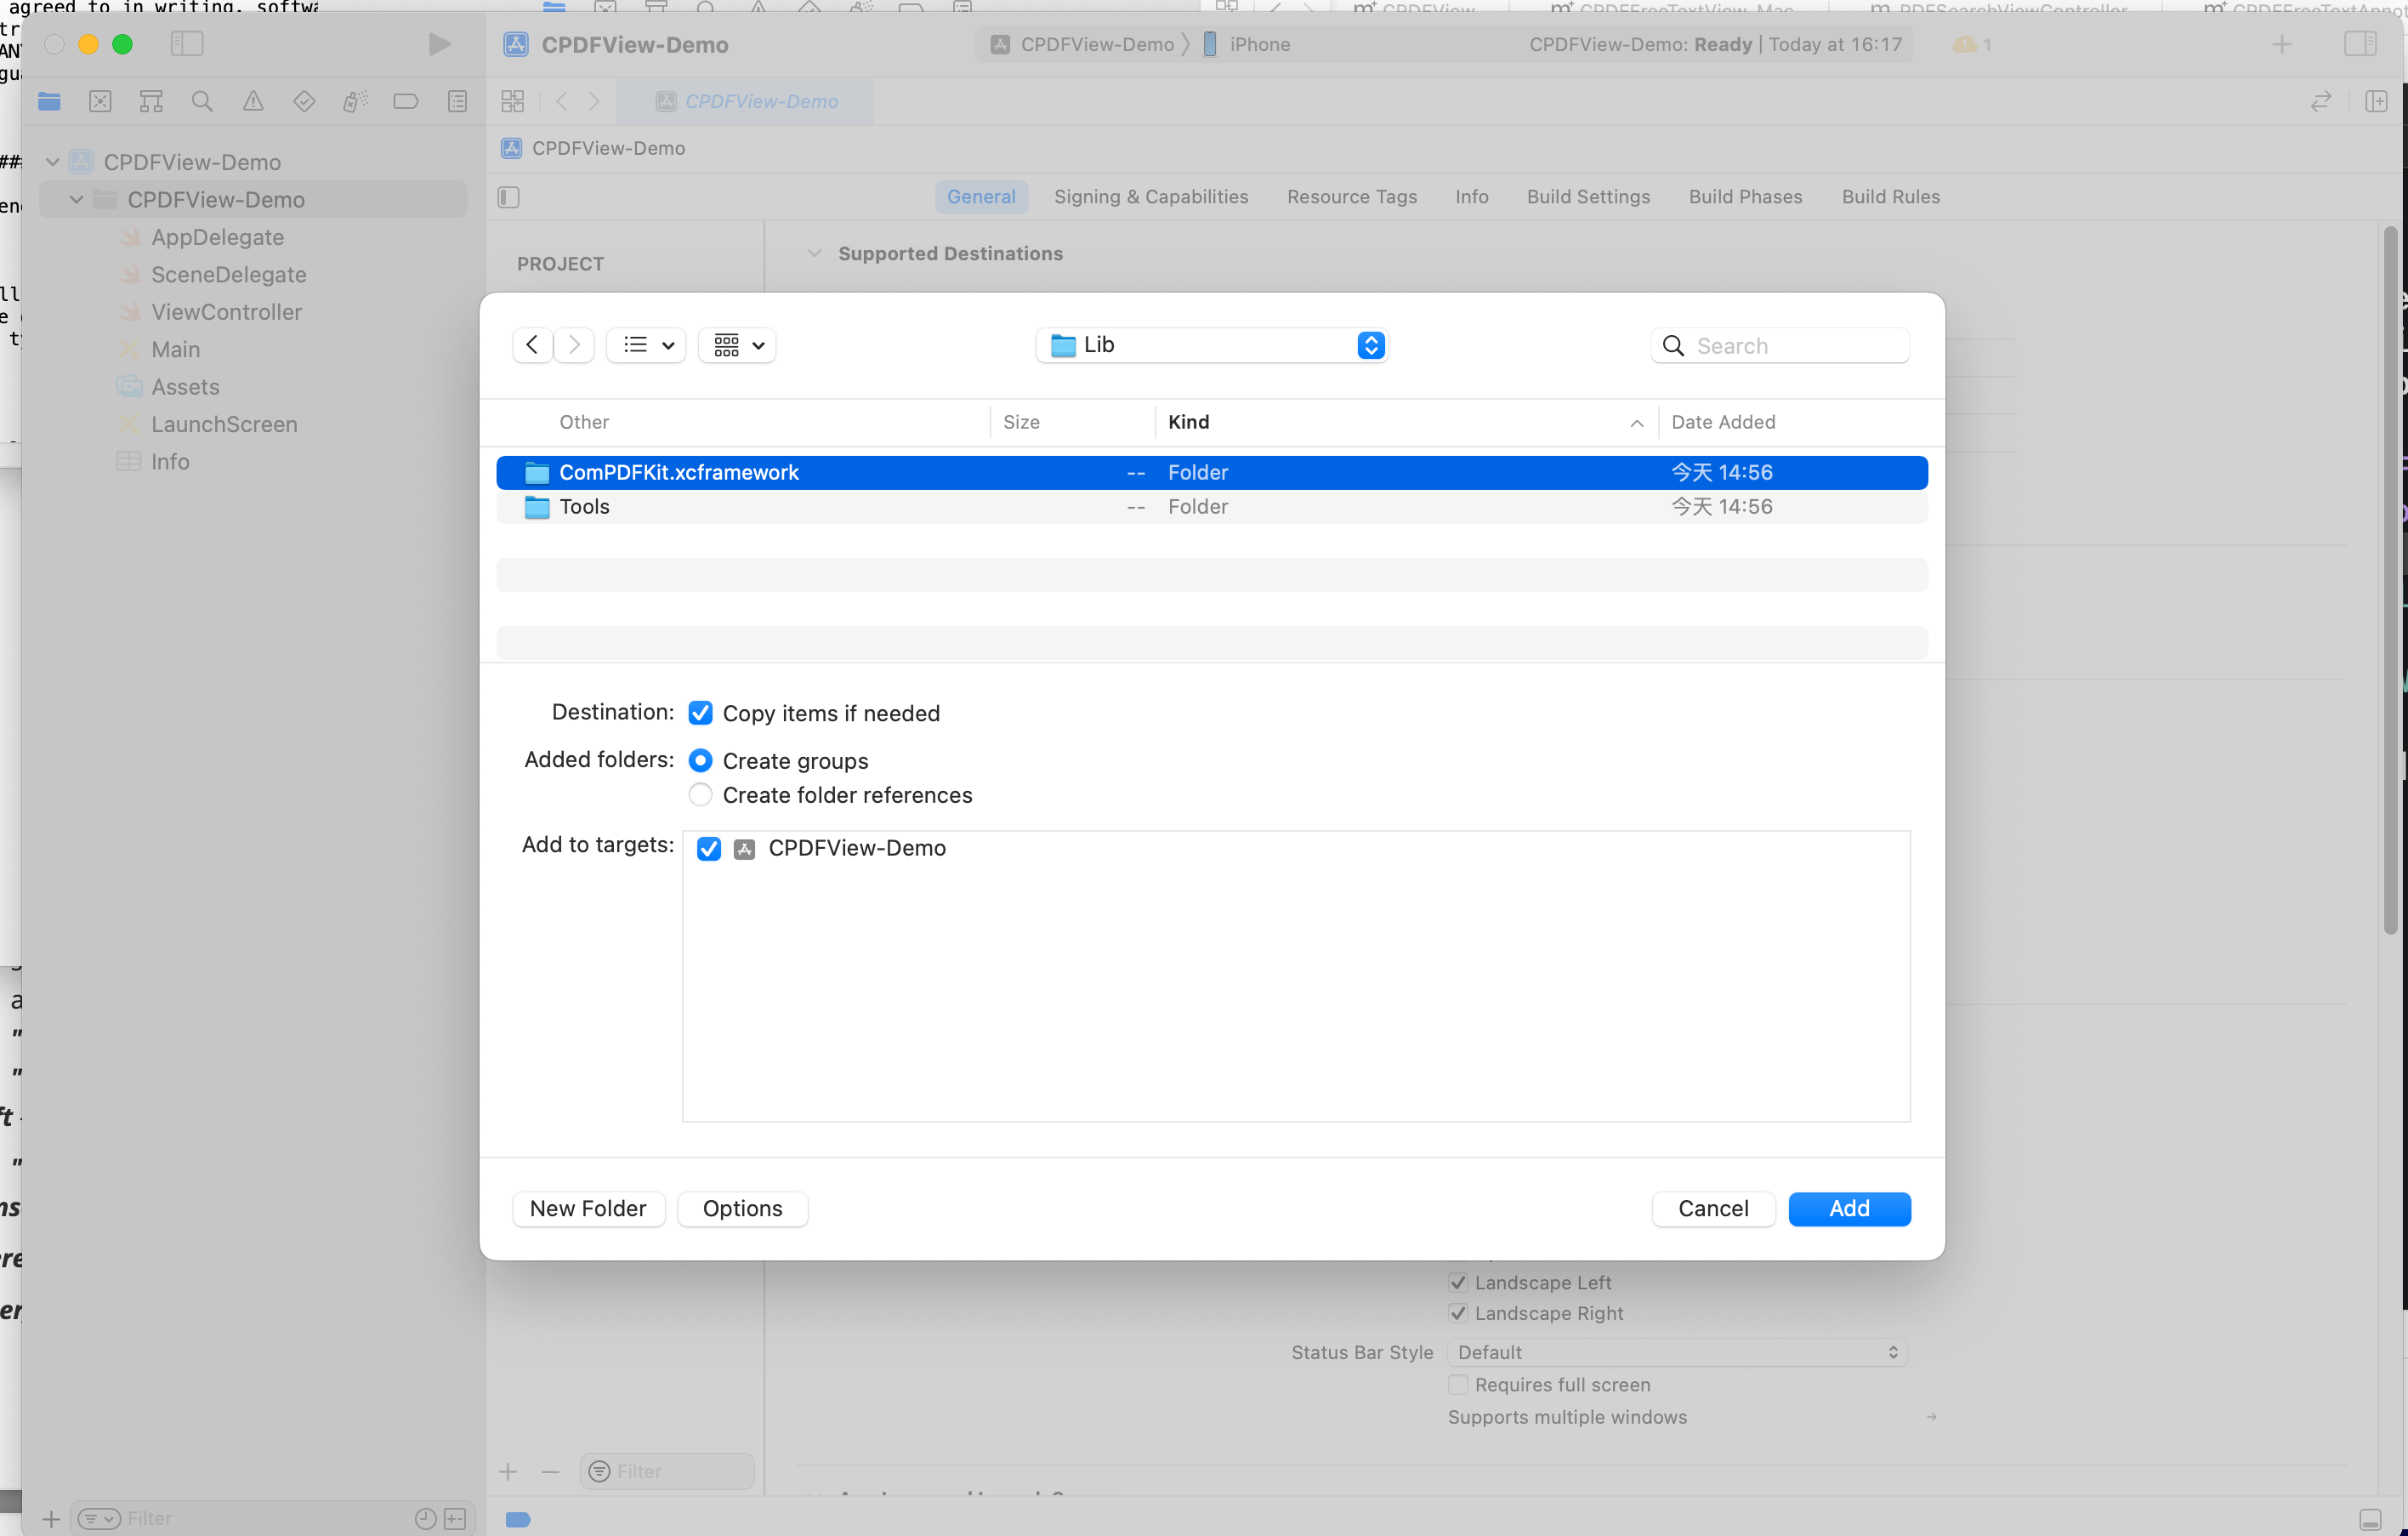Uncheck CPDFView-Demo target checkbox

pos(709,848)
